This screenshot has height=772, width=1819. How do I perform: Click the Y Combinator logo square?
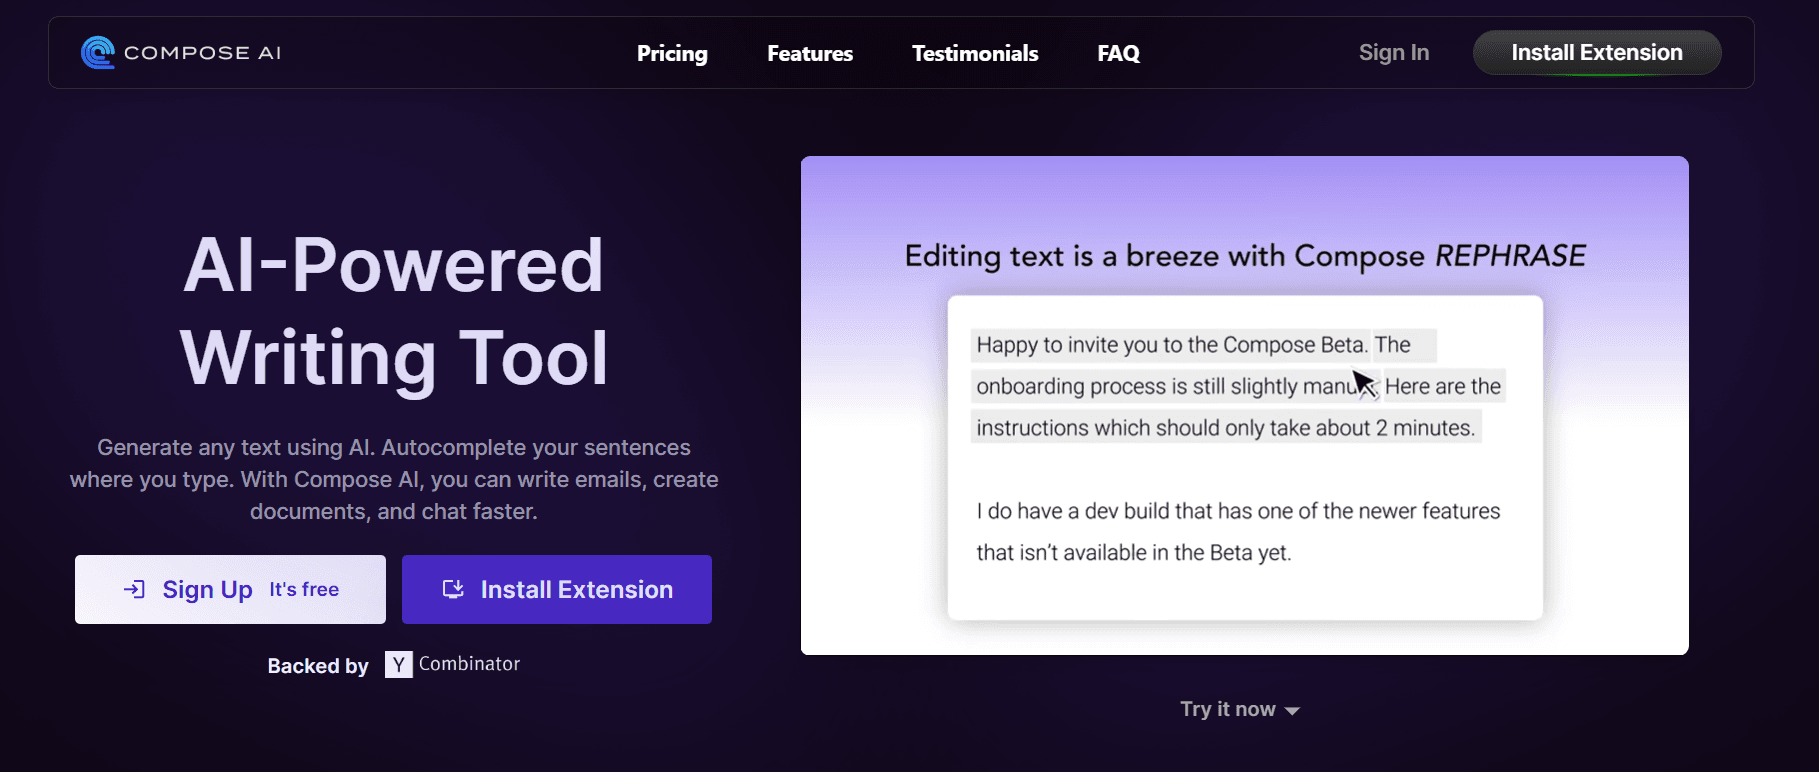pos(398,664)
